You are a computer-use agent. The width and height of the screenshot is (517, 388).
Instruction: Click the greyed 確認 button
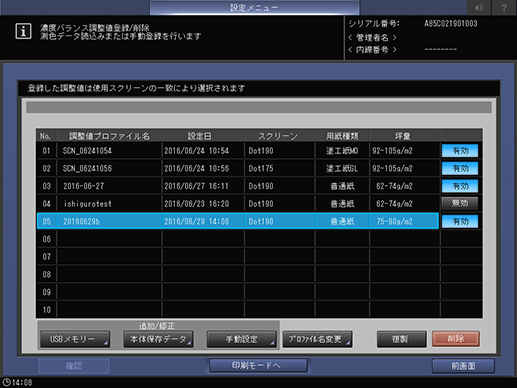click(74, 366)
